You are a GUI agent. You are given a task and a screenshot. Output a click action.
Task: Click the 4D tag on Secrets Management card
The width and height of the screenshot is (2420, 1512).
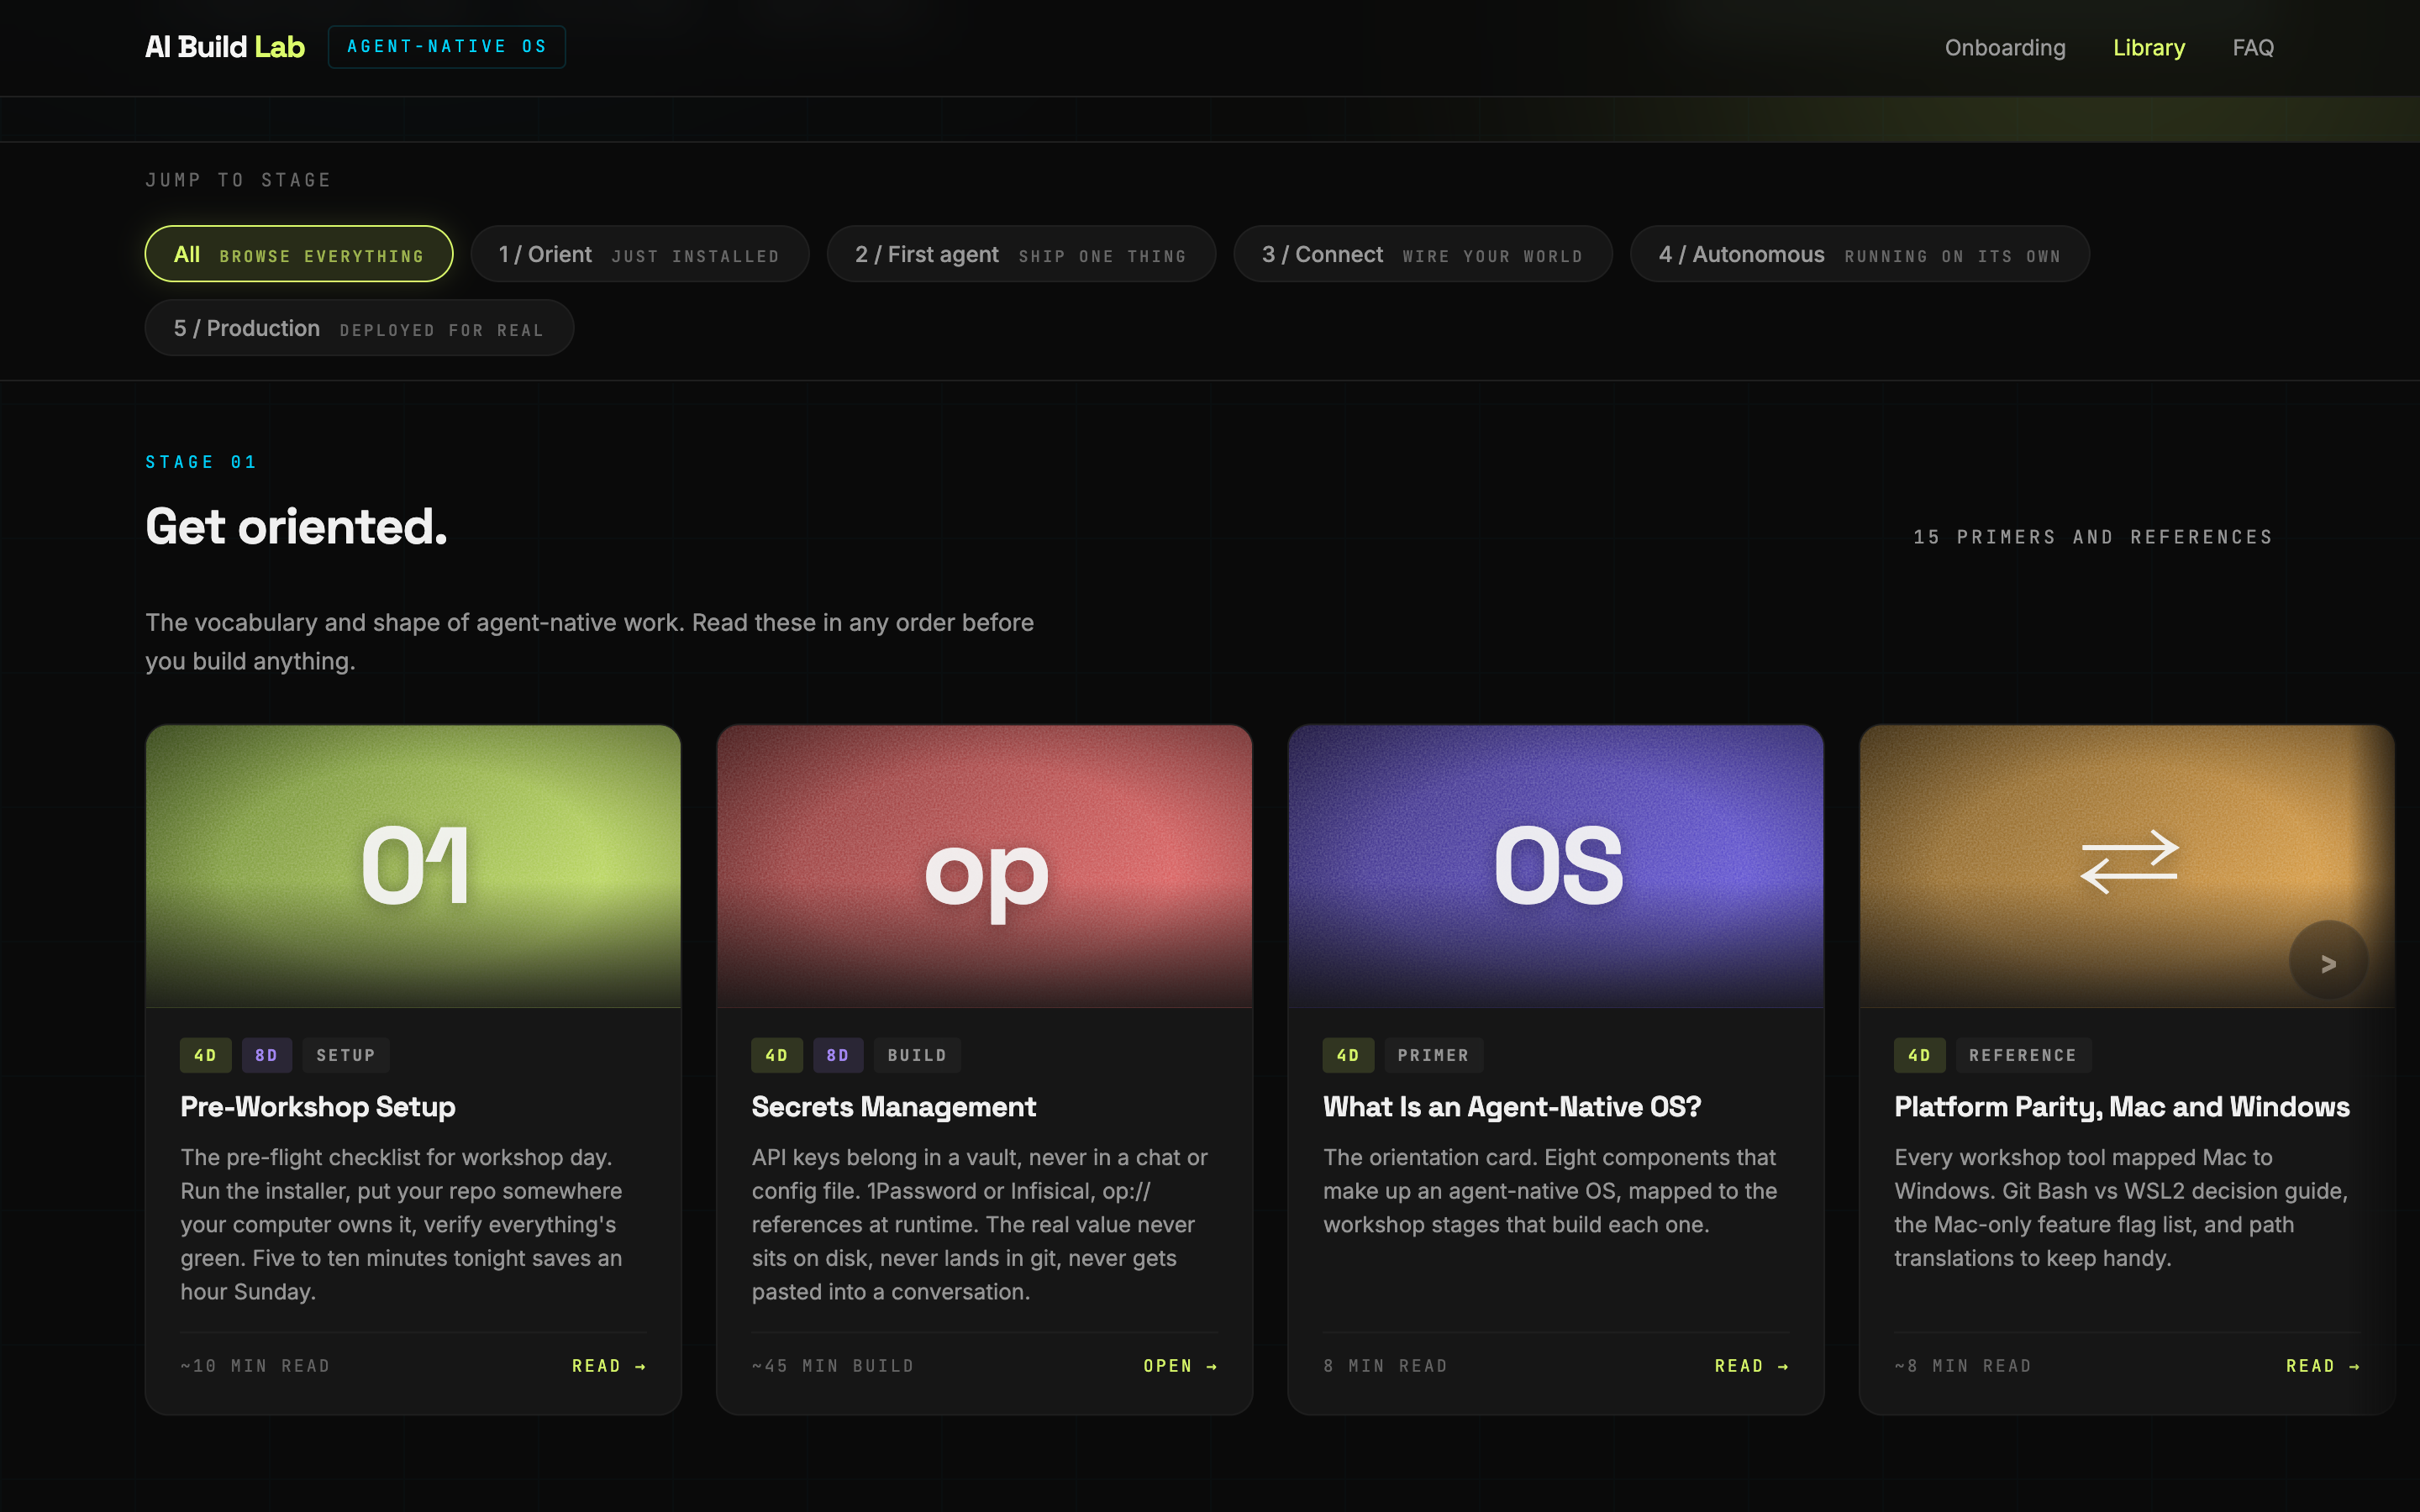click(776, 1055)
